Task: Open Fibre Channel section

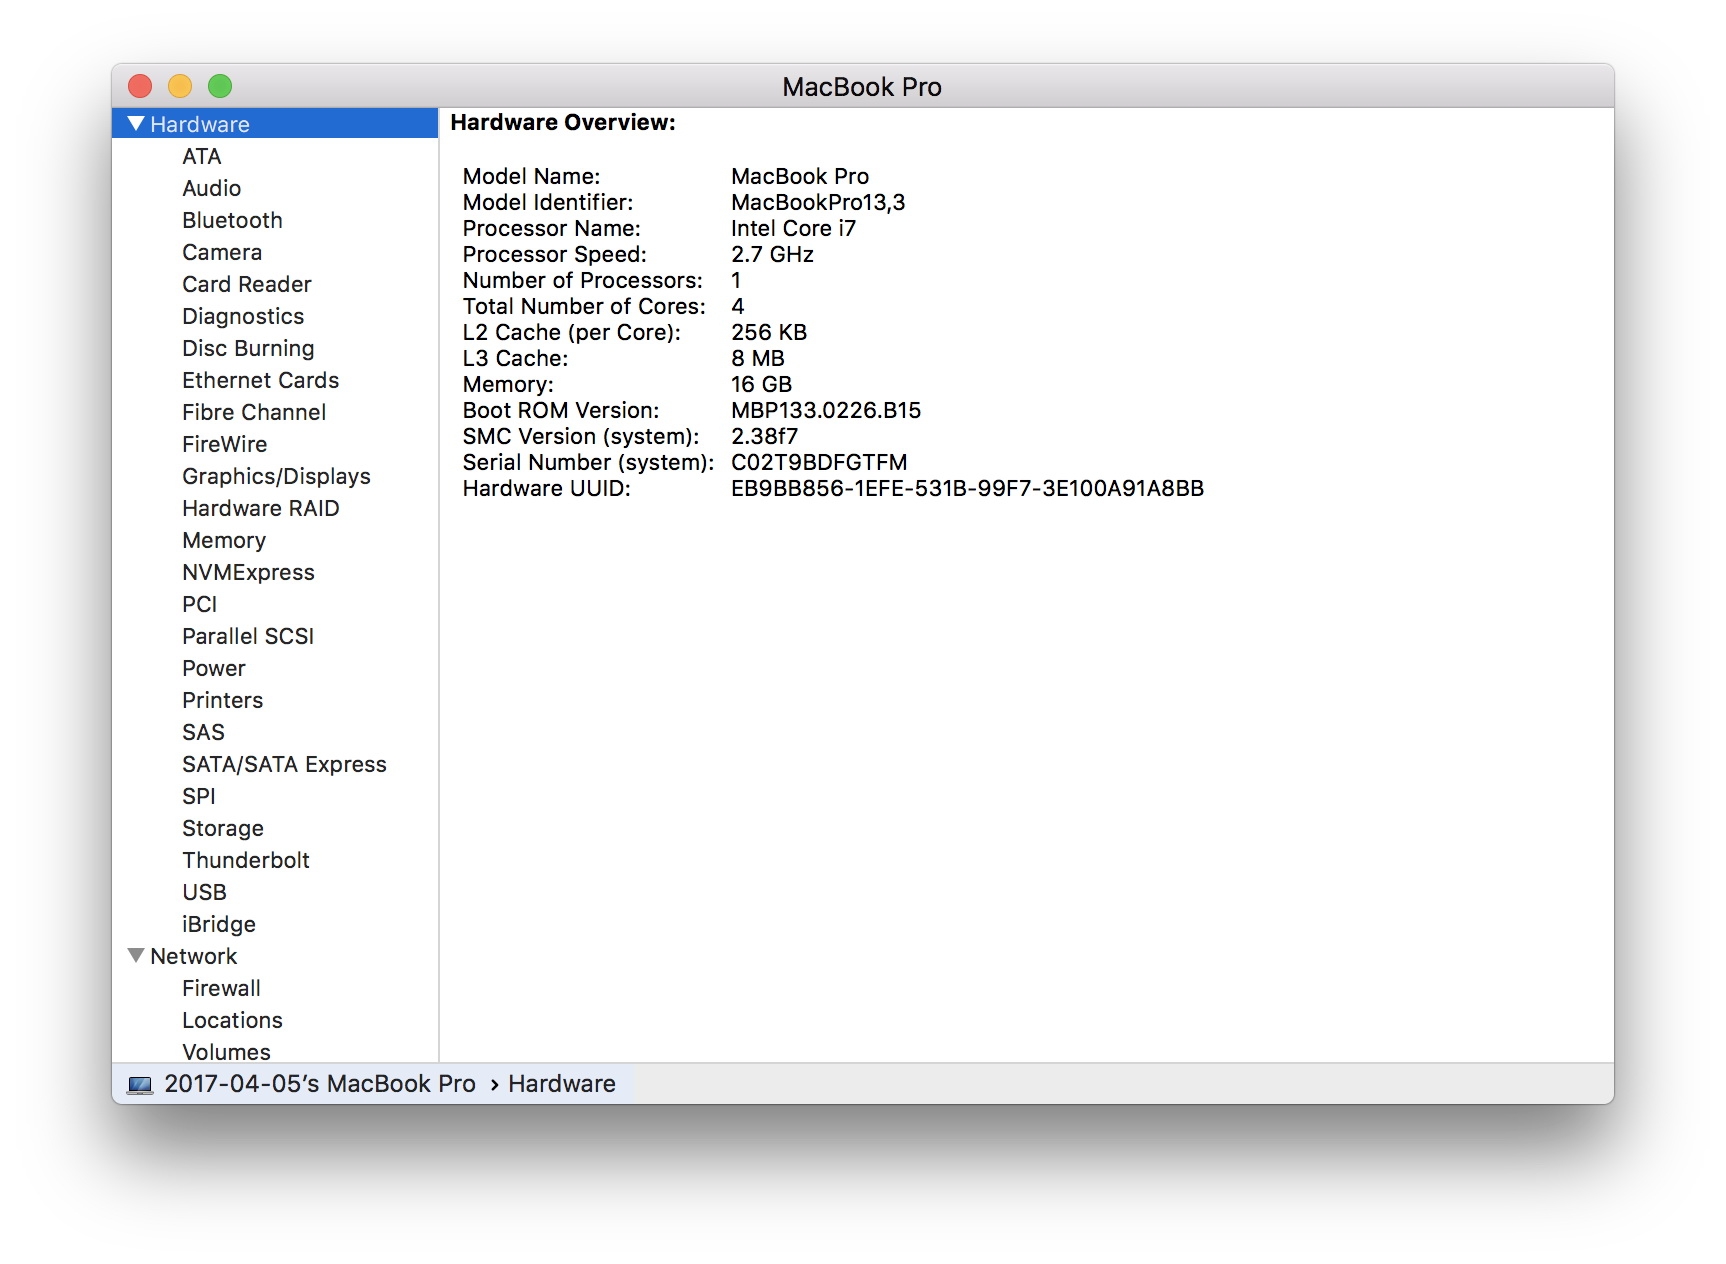Action: pos(254,412)
